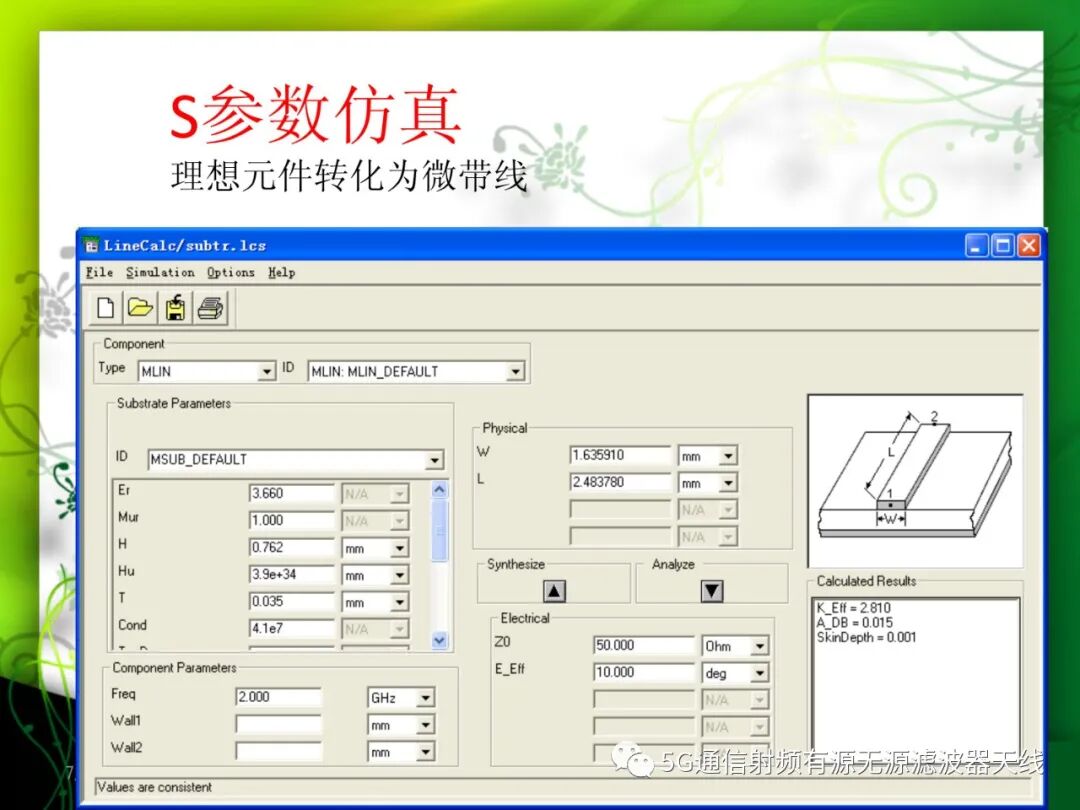Open the Freq GHz unit dropdown
The width and height of the screenshot is (1080, 810).
(x=426, y=698)
